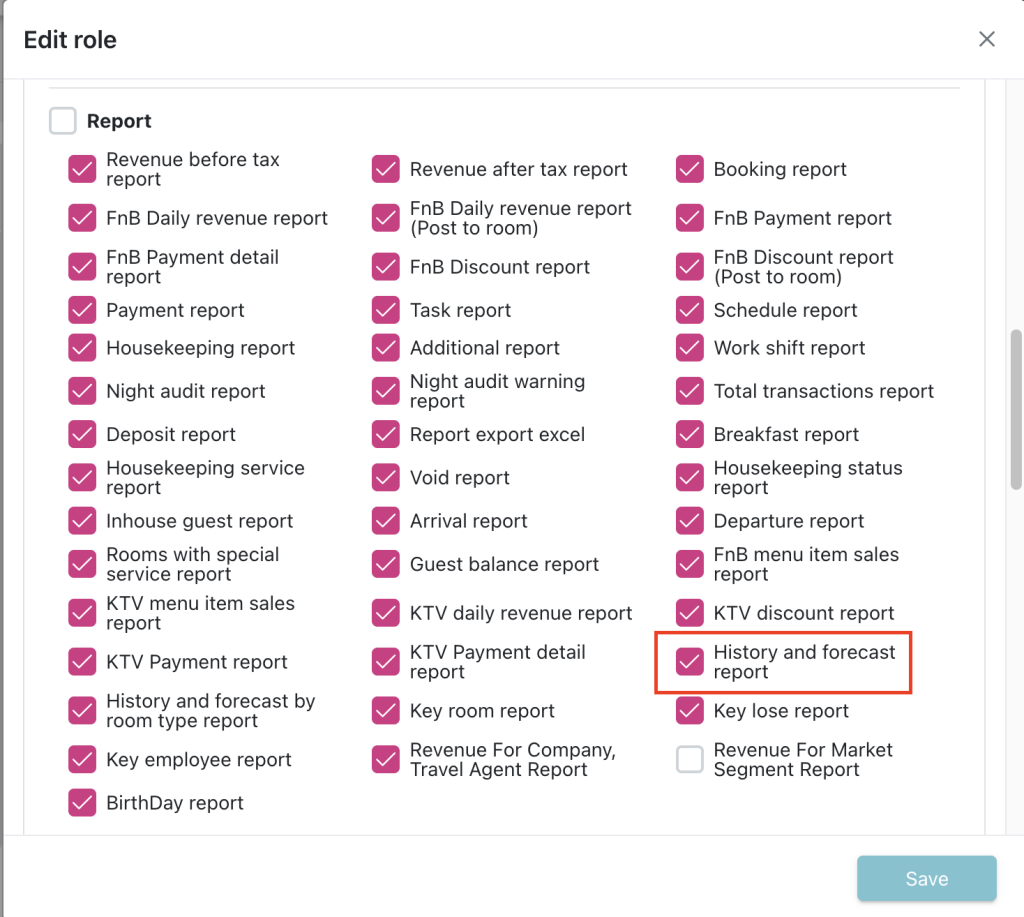This screenshot has height=917, width=1024.
Task: Enable Revenue For Market Segment Report
Action: pyautogui.click(x=690, y=760)
